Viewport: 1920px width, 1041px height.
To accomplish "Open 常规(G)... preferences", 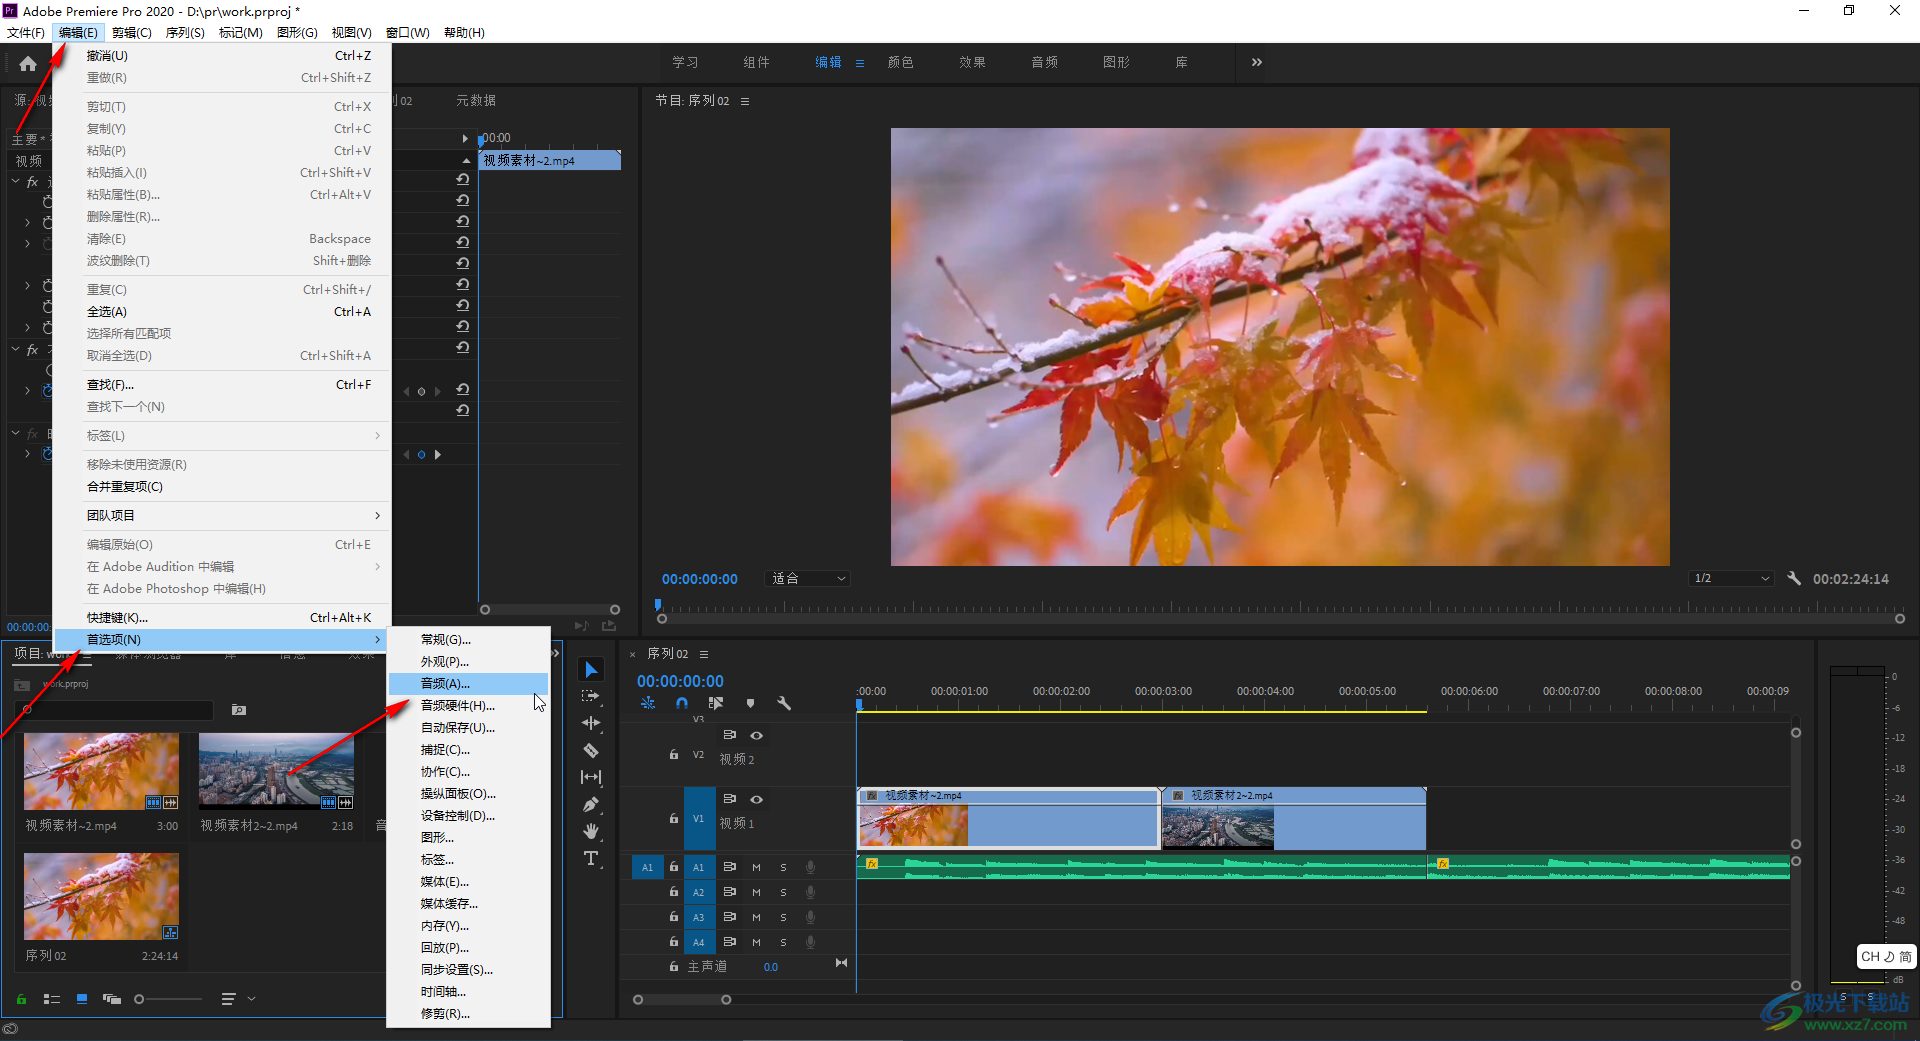I will tap(468, 640).
